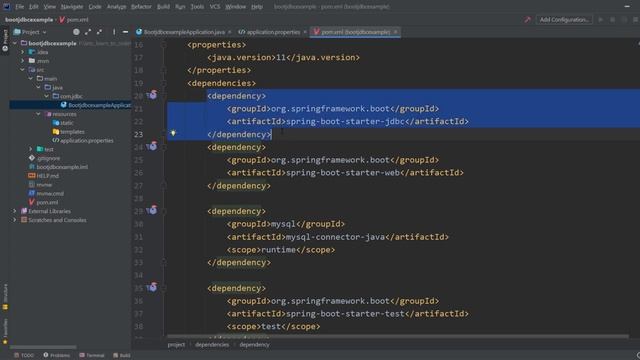The image size is (640, 360).
Task: Open the Refactor menu
Action: pos(141,7)
